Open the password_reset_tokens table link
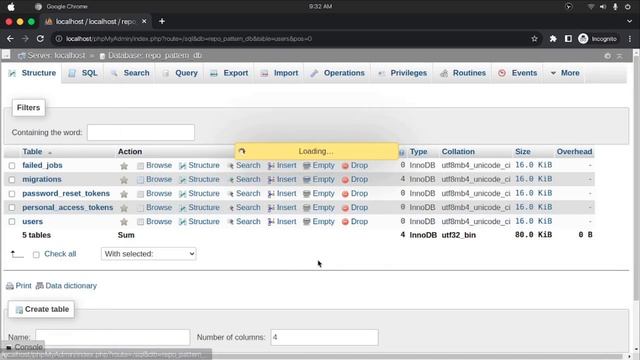This screenshot has width=640, height=360. coord(66,193)
